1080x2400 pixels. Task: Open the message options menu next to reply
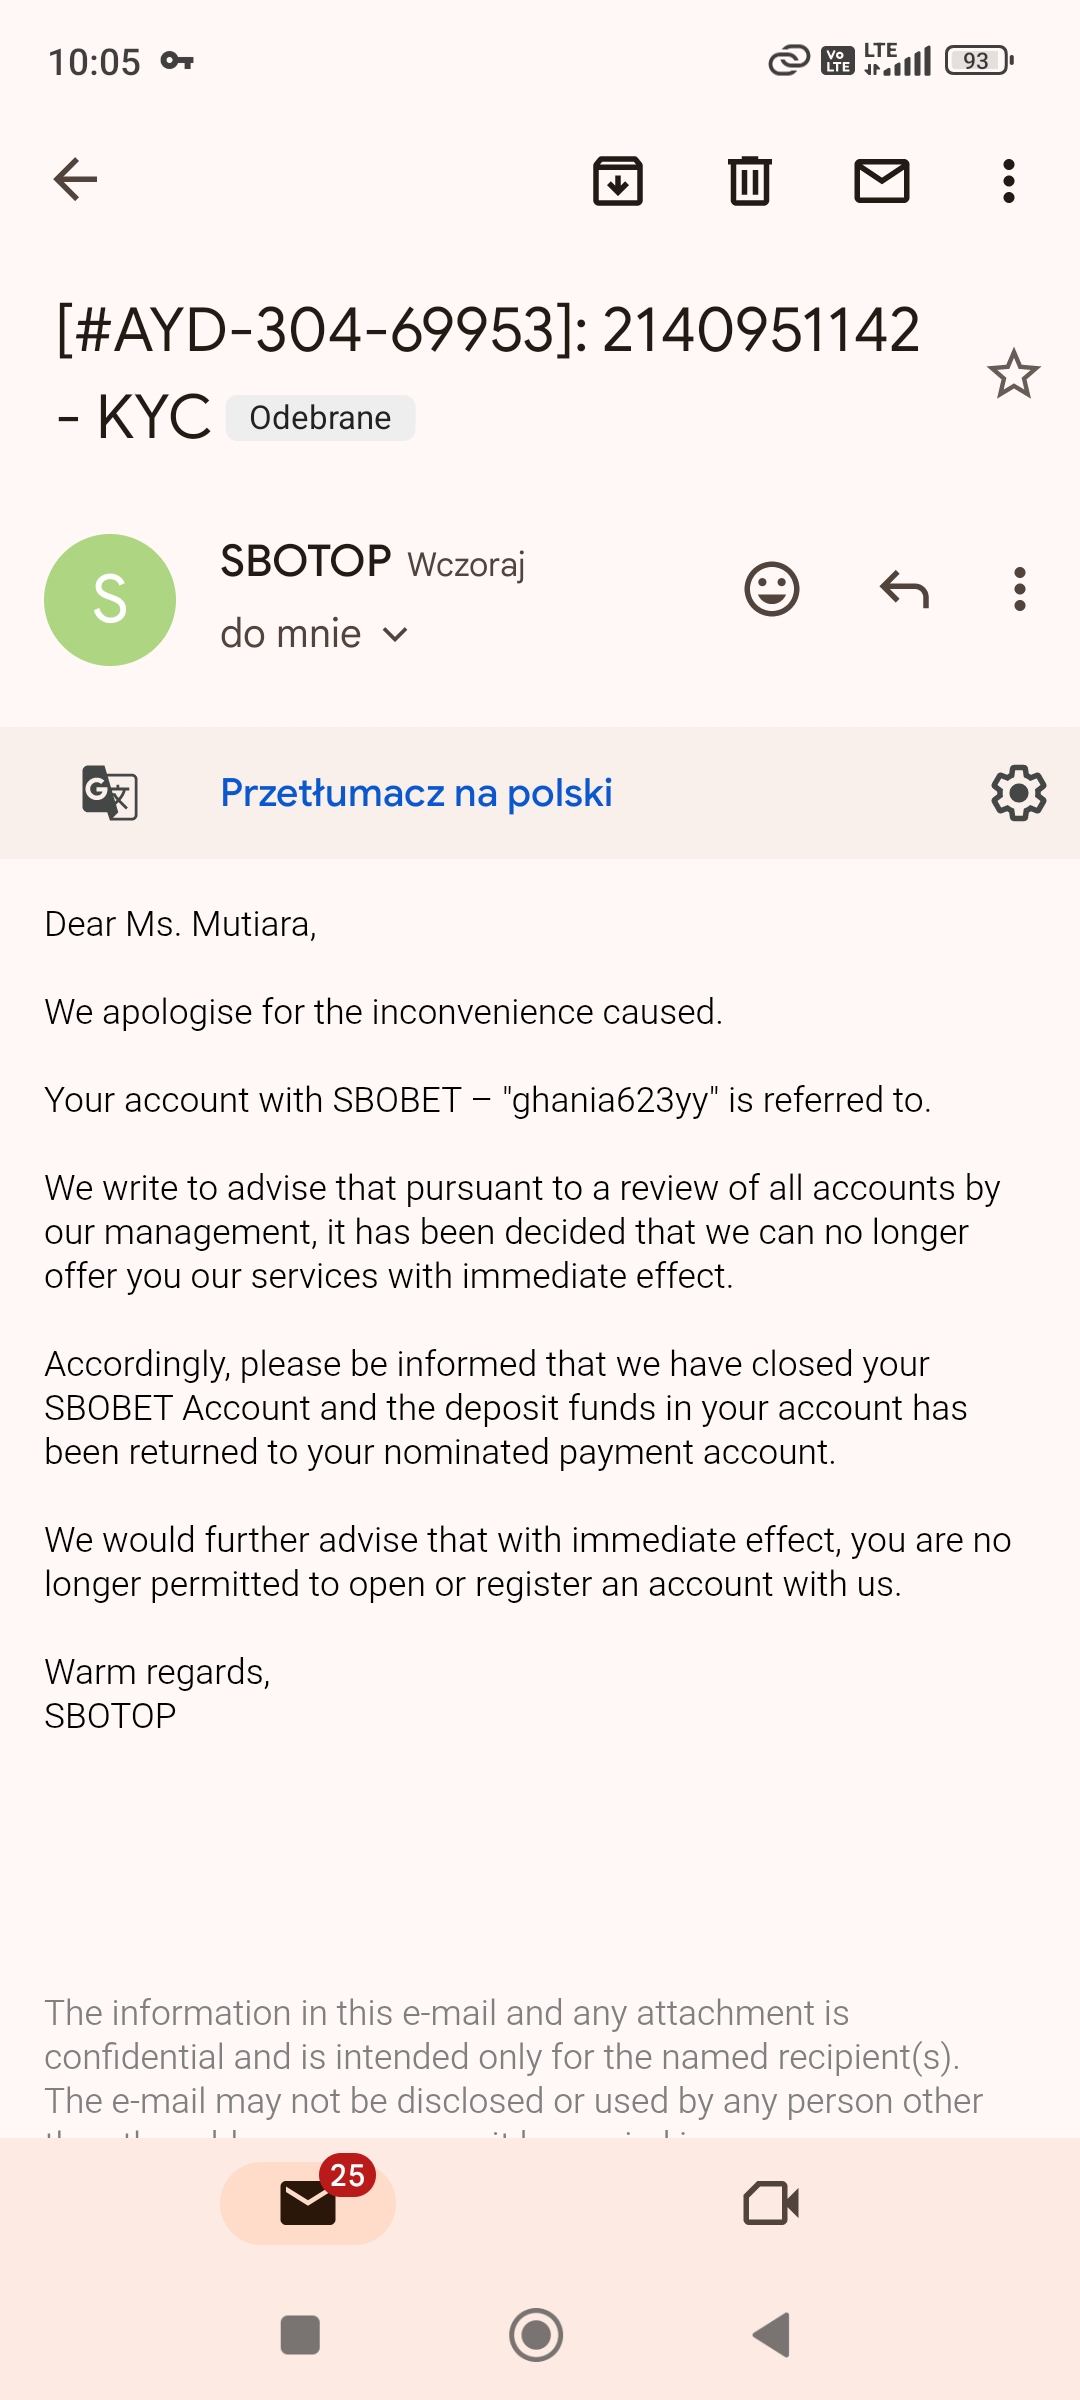pos(1020,589)
